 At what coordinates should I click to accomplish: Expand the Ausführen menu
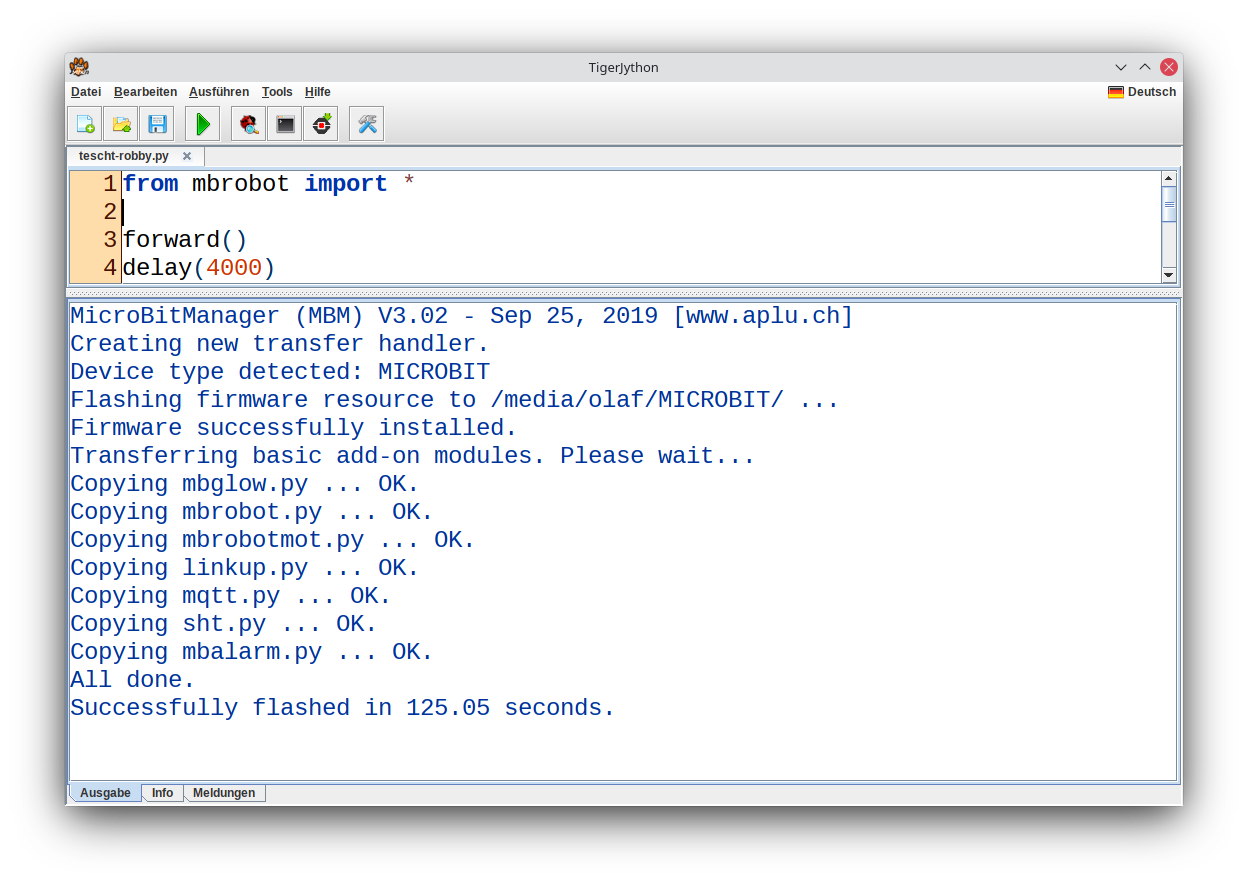pyautogui.click(x=219, y=92)
